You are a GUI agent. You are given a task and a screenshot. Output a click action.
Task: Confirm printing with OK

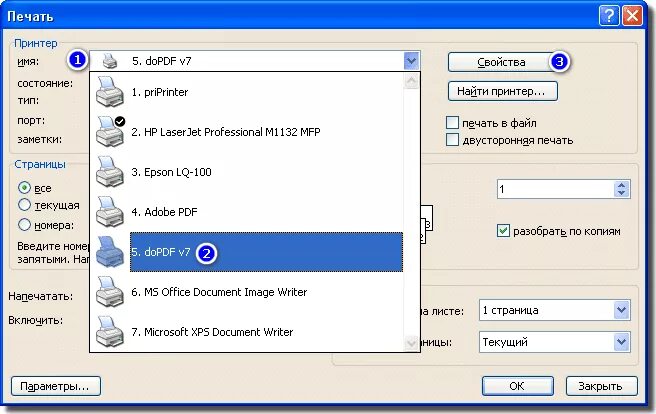[518, 386]
